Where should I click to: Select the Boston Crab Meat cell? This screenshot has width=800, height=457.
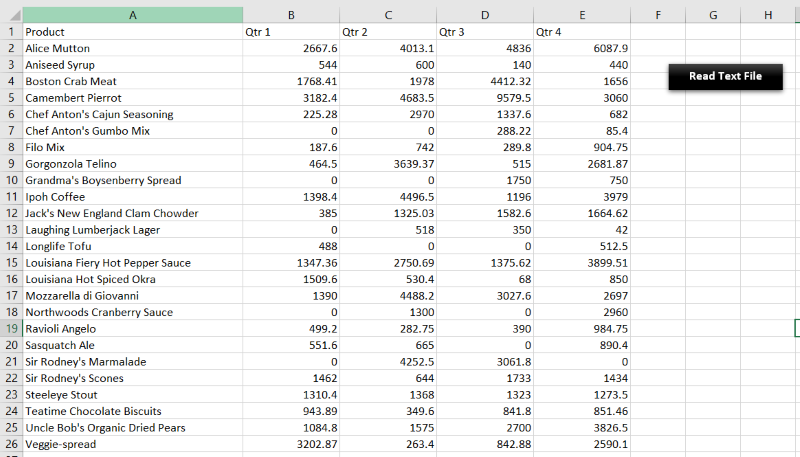[x=133, y=81]
